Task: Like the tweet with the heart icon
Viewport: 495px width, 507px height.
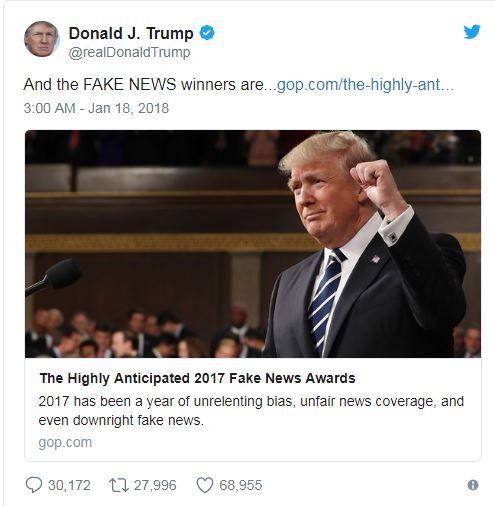Action: (205, 485)
